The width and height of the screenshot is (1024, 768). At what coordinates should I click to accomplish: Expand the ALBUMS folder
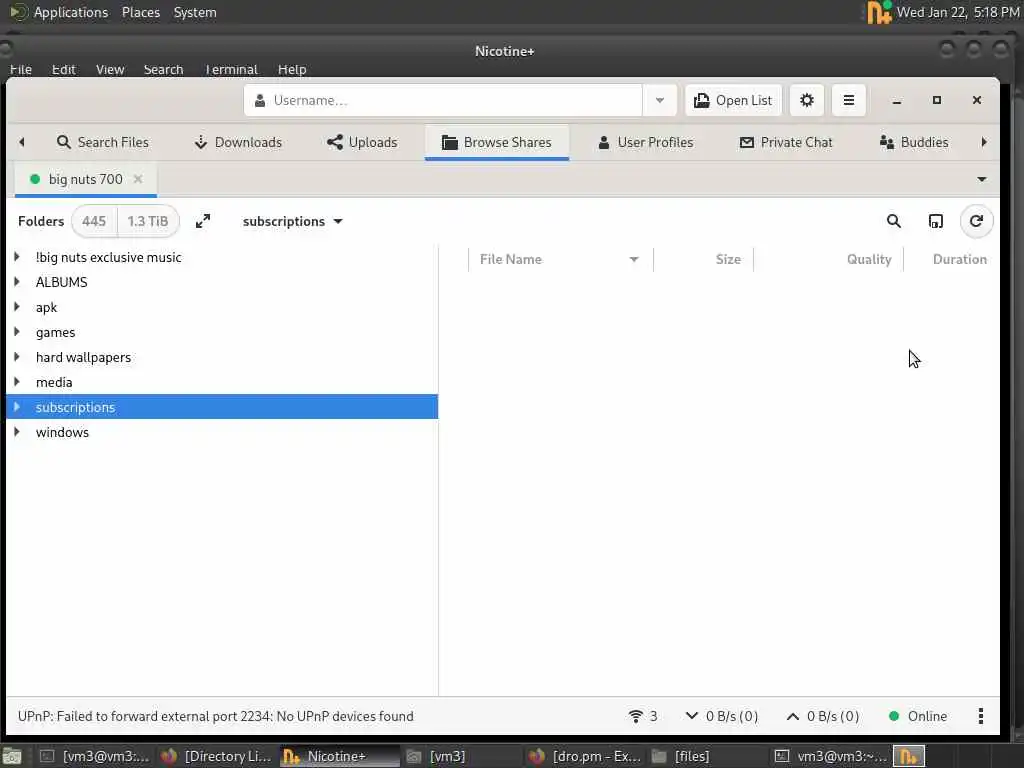[17, 282]
